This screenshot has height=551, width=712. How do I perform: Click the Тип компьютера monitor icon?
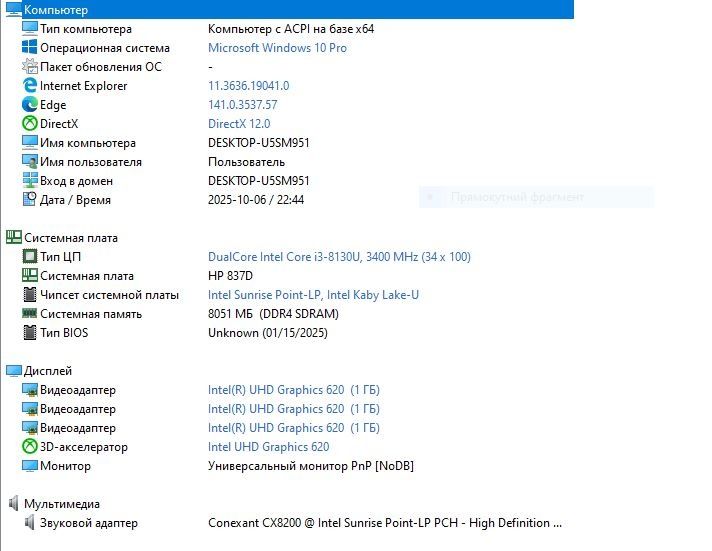30,29
